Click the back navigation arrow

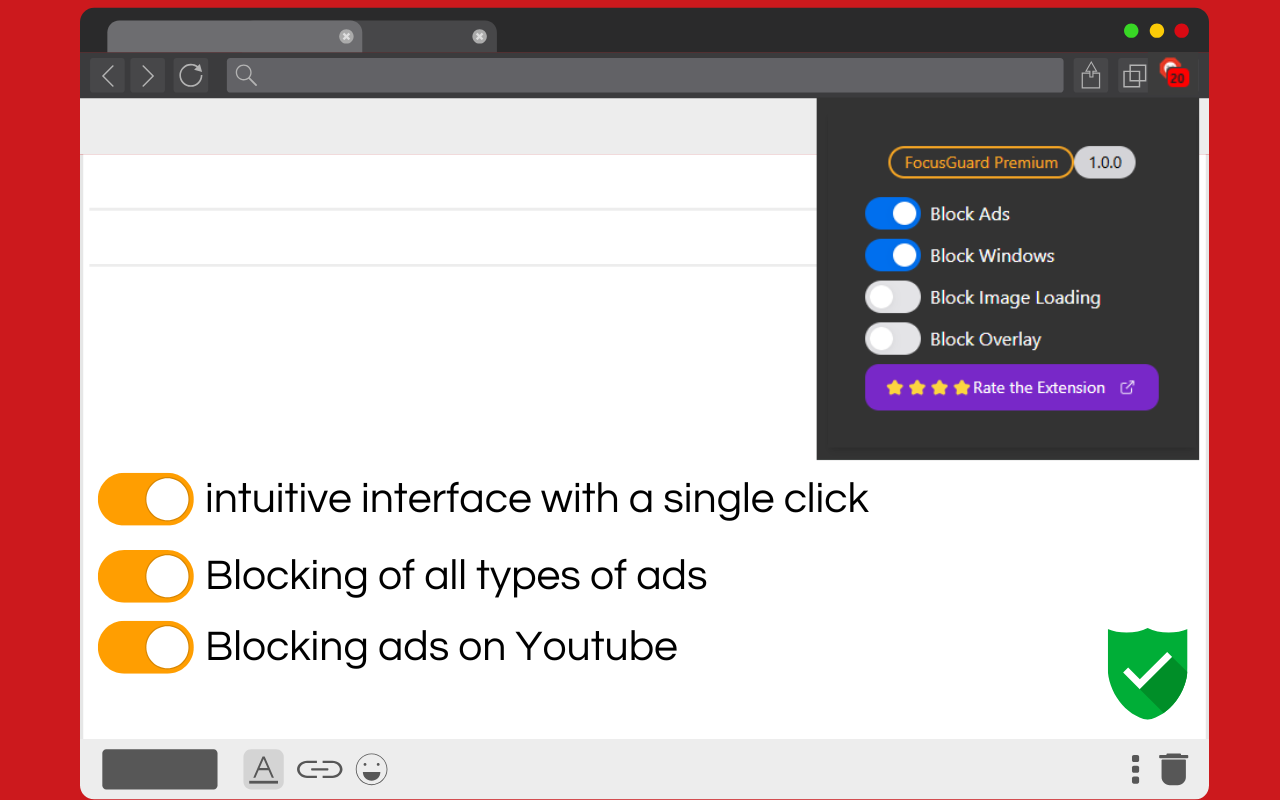pos(107,75)
